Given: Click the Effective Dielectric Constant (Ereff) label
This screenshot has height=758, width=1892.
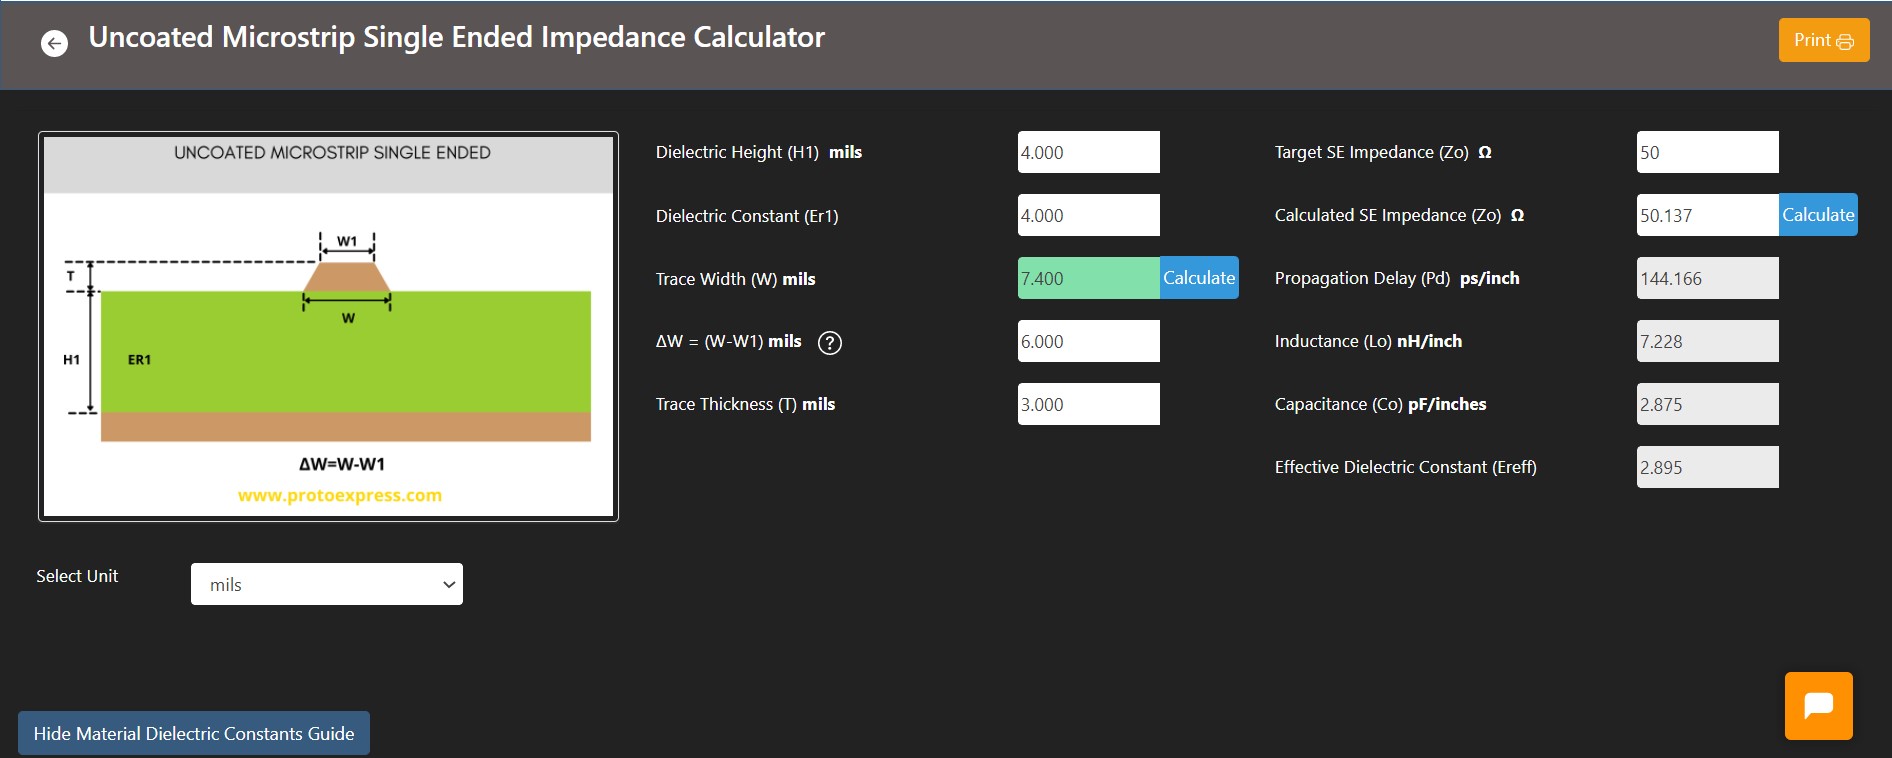Looking at the screenshot, I should pos(1405,467).
